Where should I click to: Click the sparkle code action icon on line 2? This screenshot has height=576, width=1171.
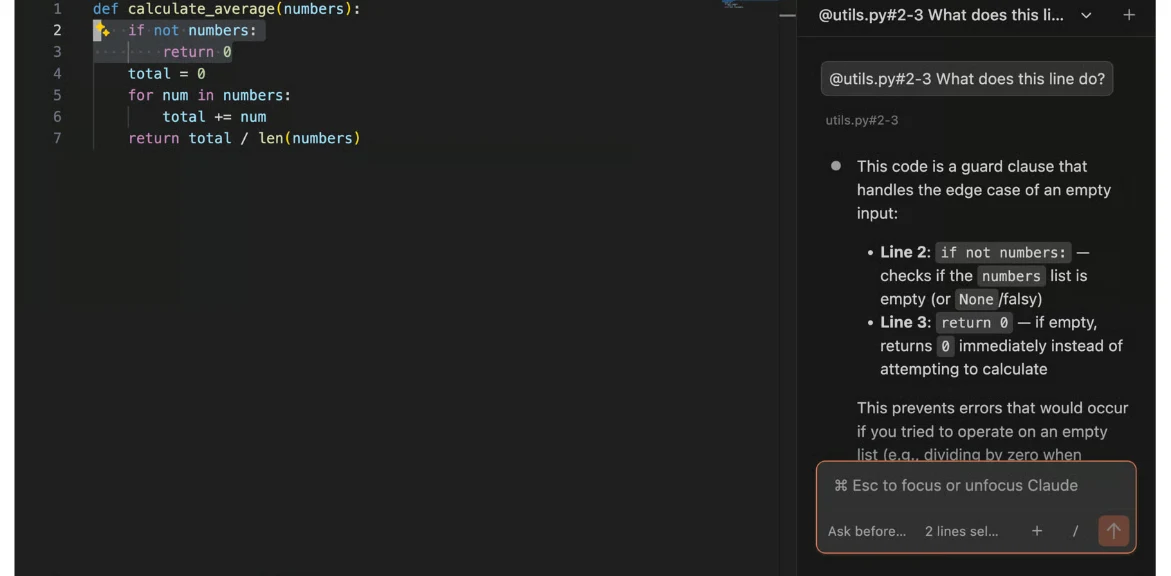coord(102,31)
